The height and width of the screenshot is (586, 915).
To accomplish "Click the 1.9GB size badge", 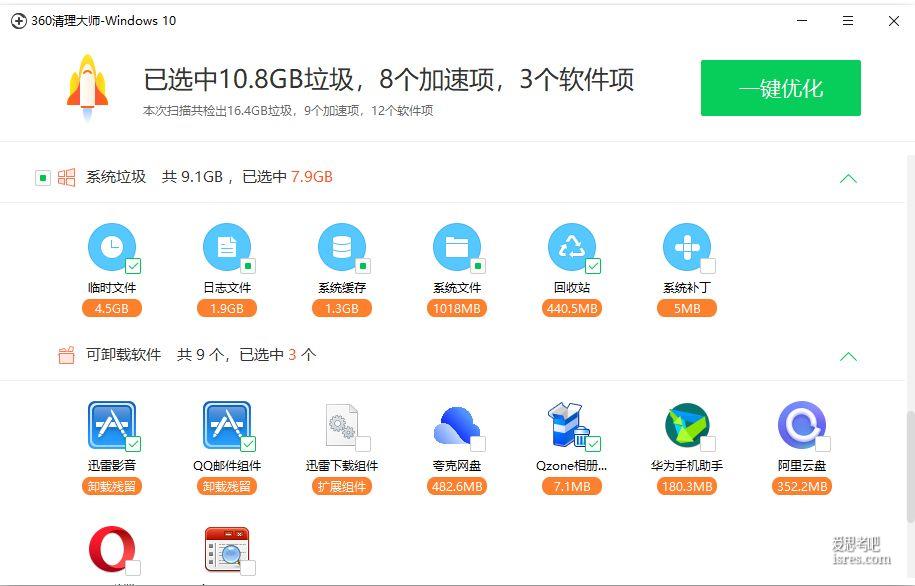I will 226,308.
